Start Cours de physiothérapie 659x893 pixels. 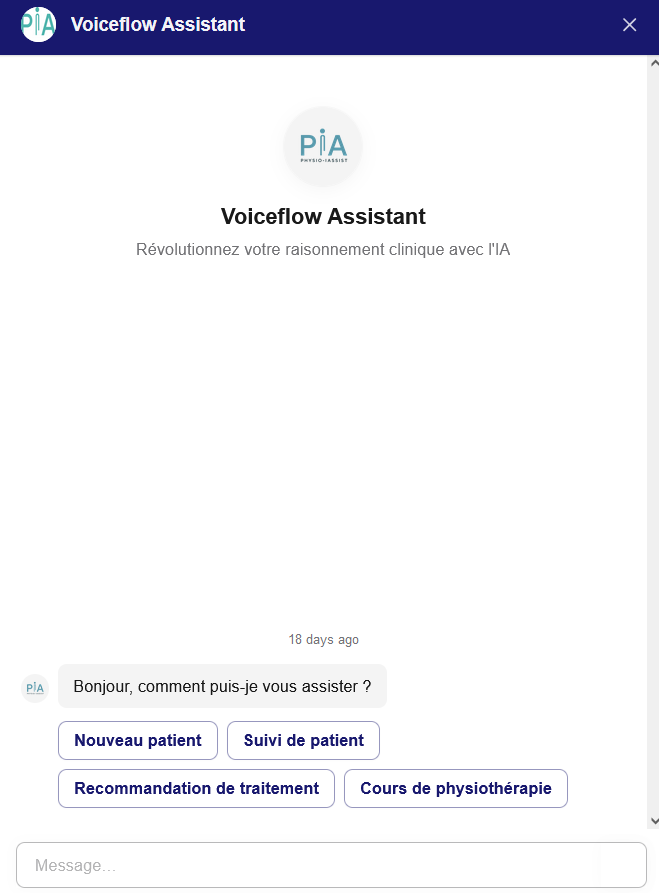pos(456,788)
